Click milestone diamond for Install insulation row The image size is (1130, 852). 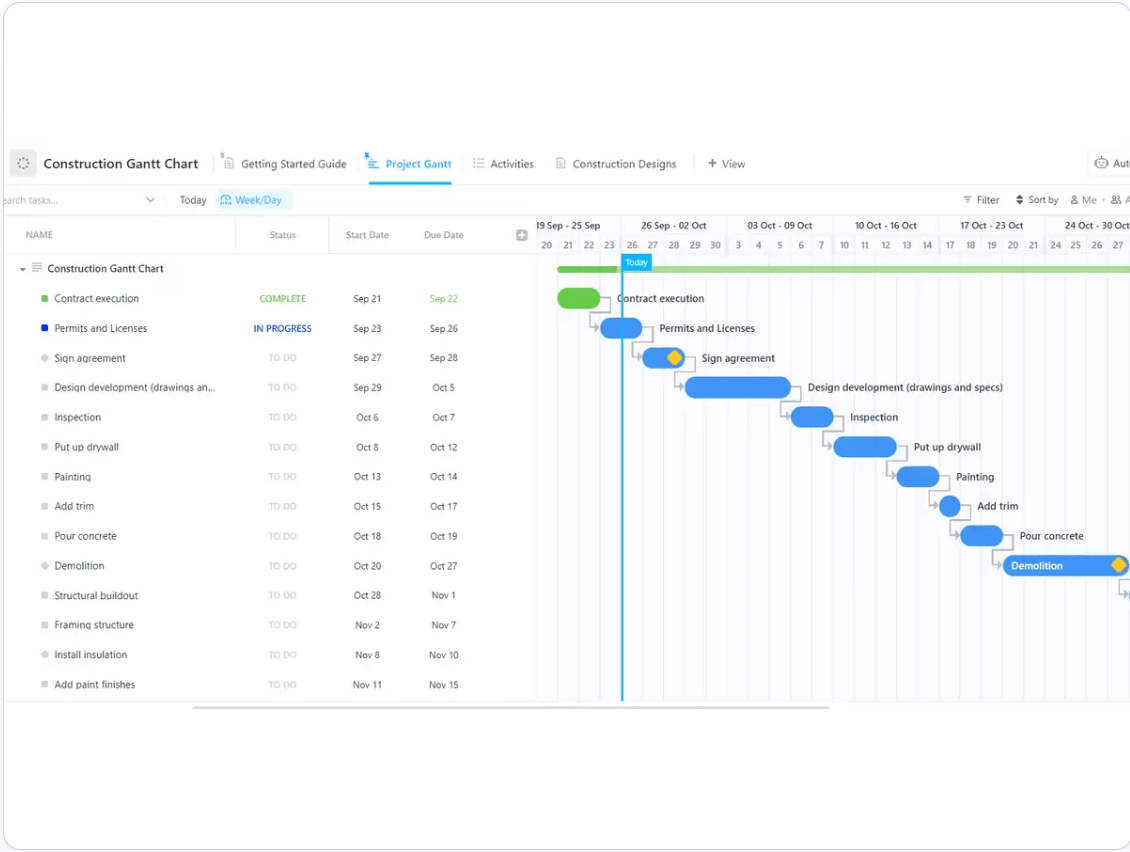coord(45,654)
